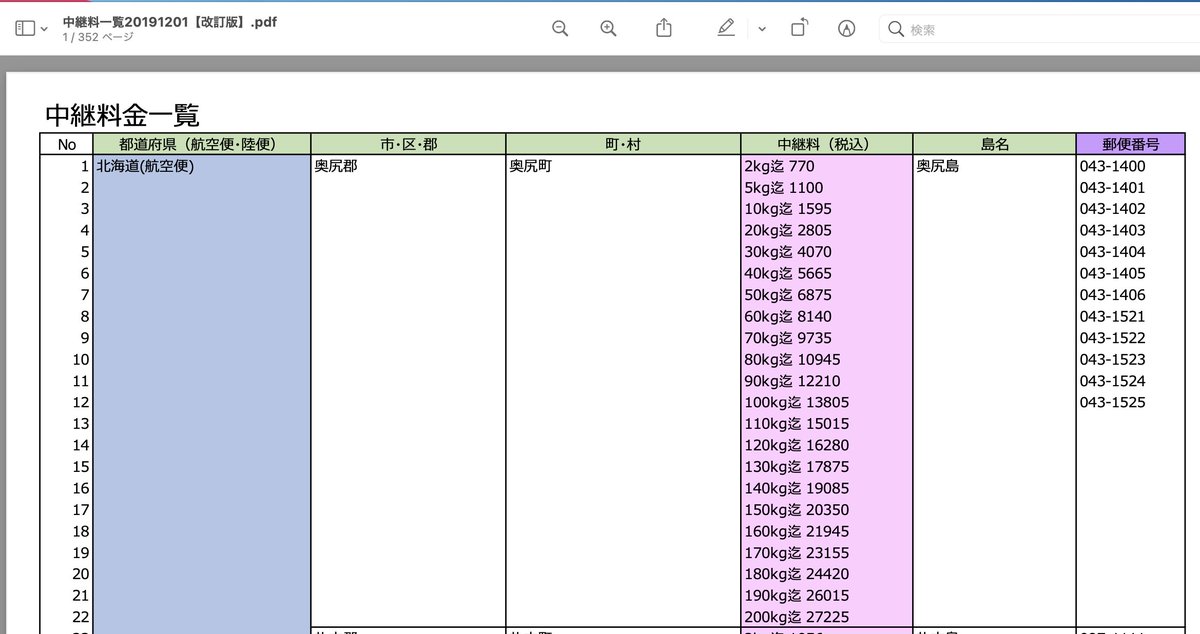Click postal code 043-1523
The height and width of the screenshot is (634, 1200).
(x=1113, y=359)
